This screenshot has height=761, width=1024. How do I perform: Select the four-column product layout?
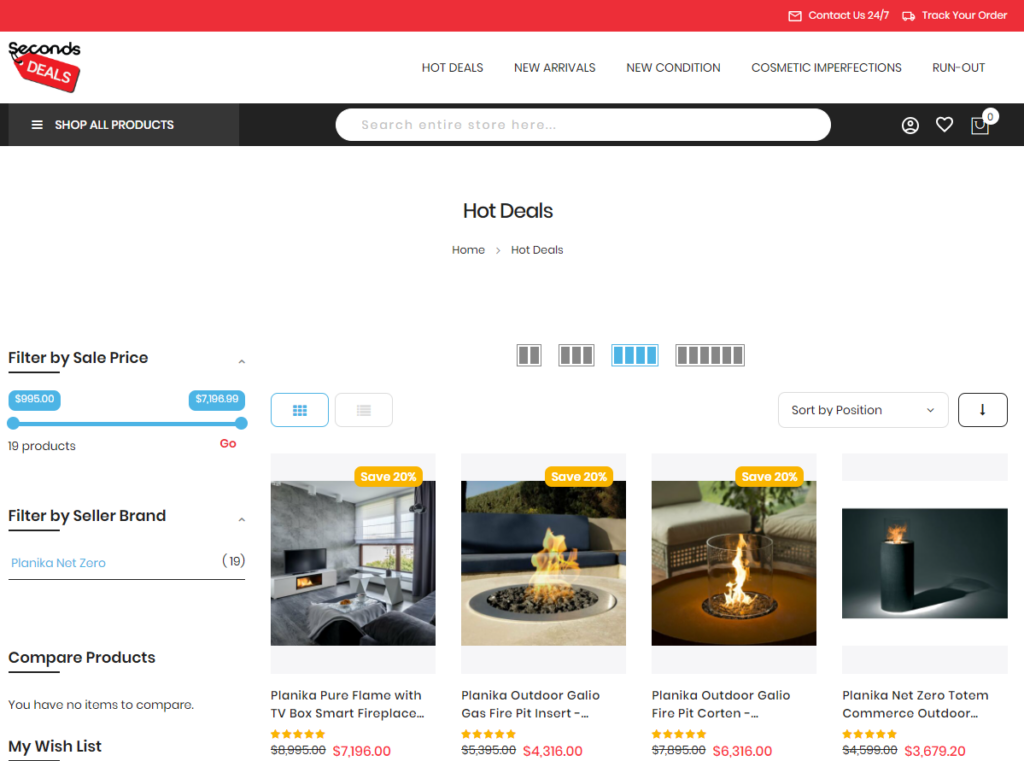click(x=635, y=355)
